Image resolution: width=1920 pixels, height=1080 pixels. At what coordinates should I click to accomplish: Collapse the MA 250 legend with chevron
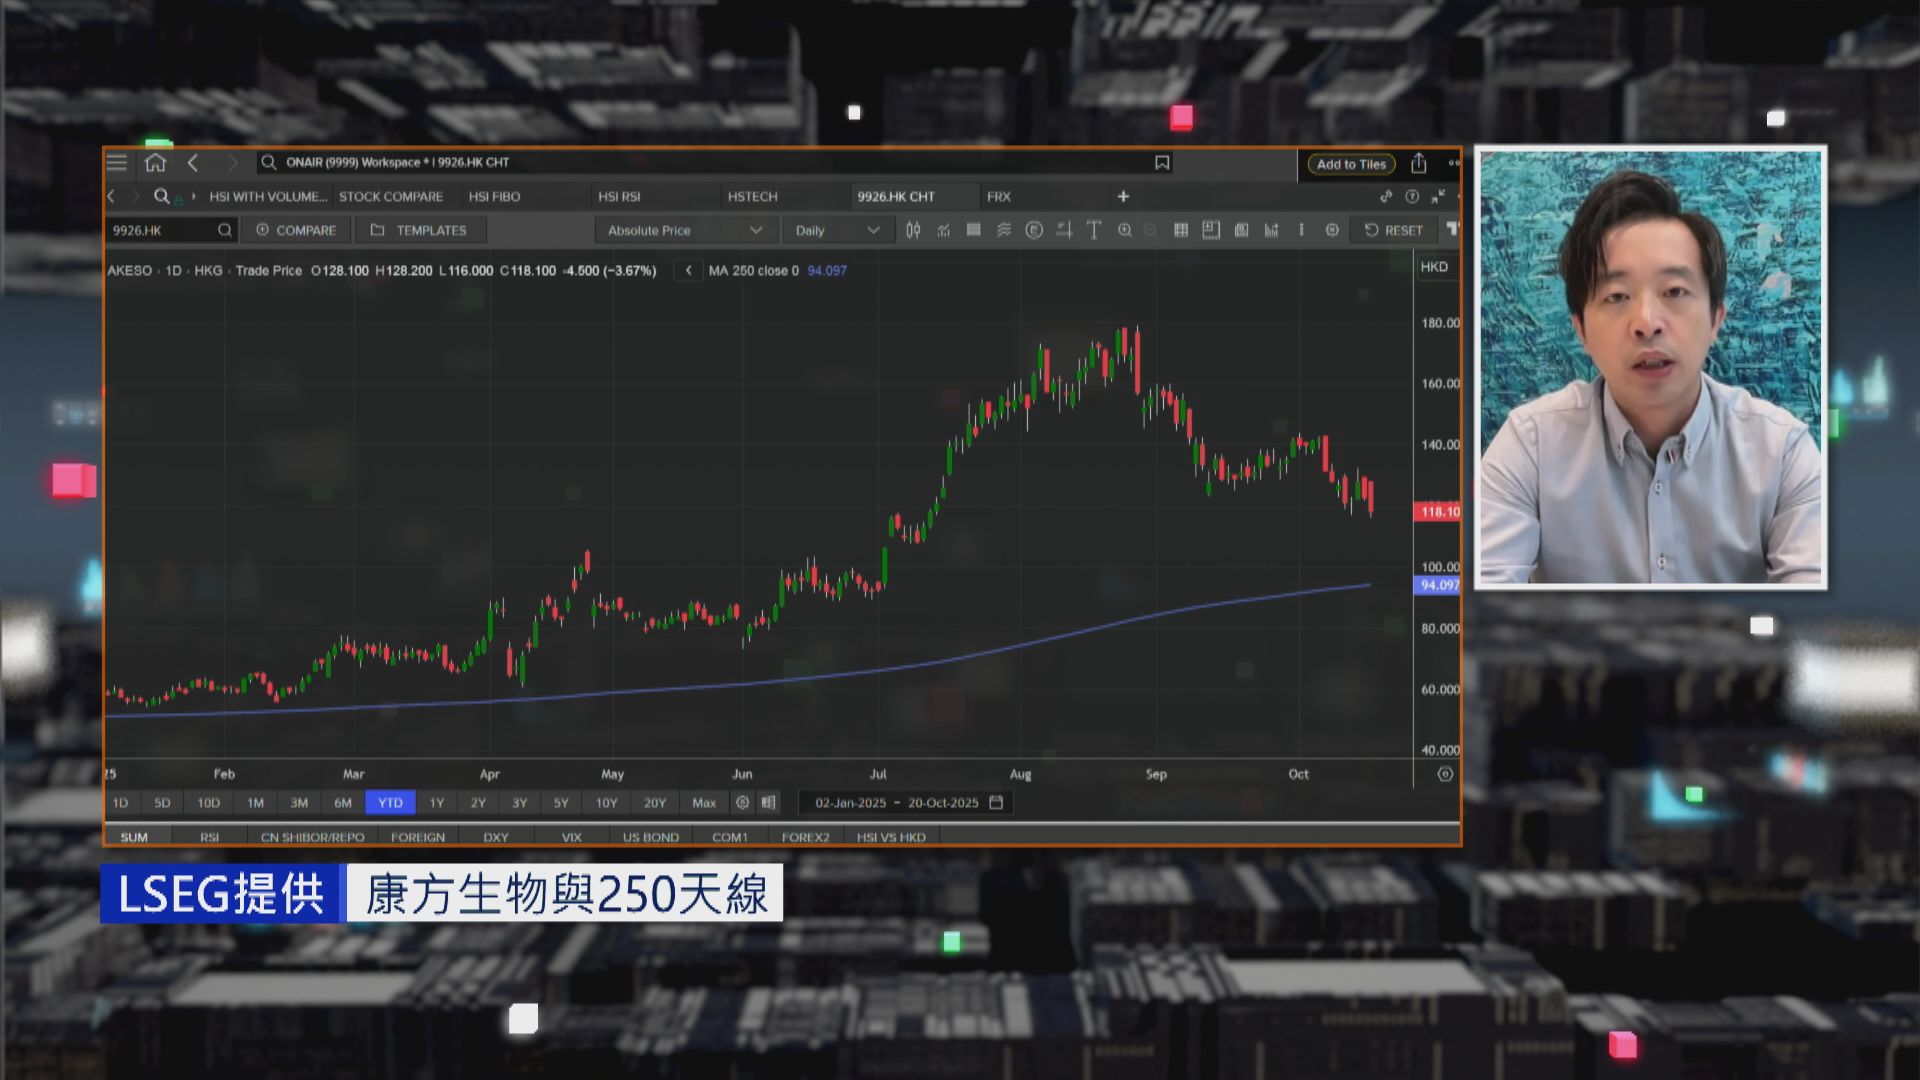pyautogui.click(x=687, y=270)
